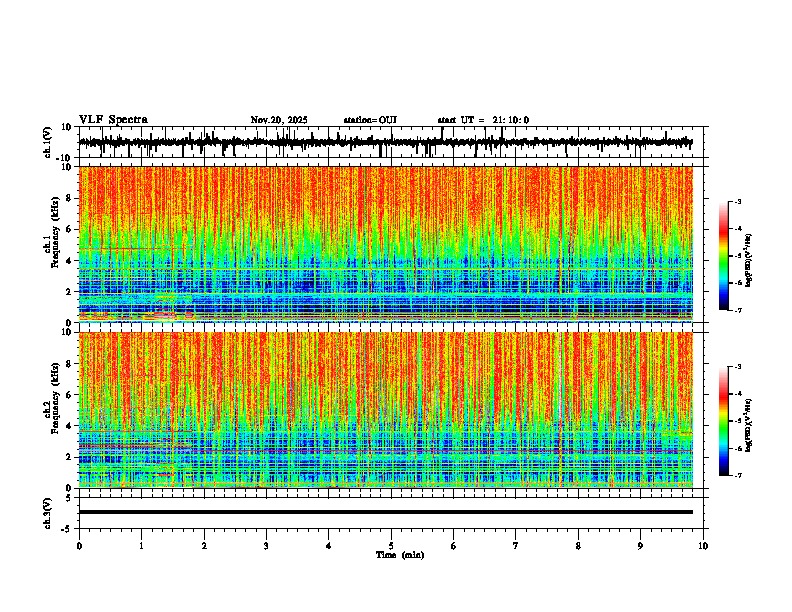The image size is (792, 612).
Task: Click the "ch.1(V)" waveform axis label
Action: tap(48, 142)
